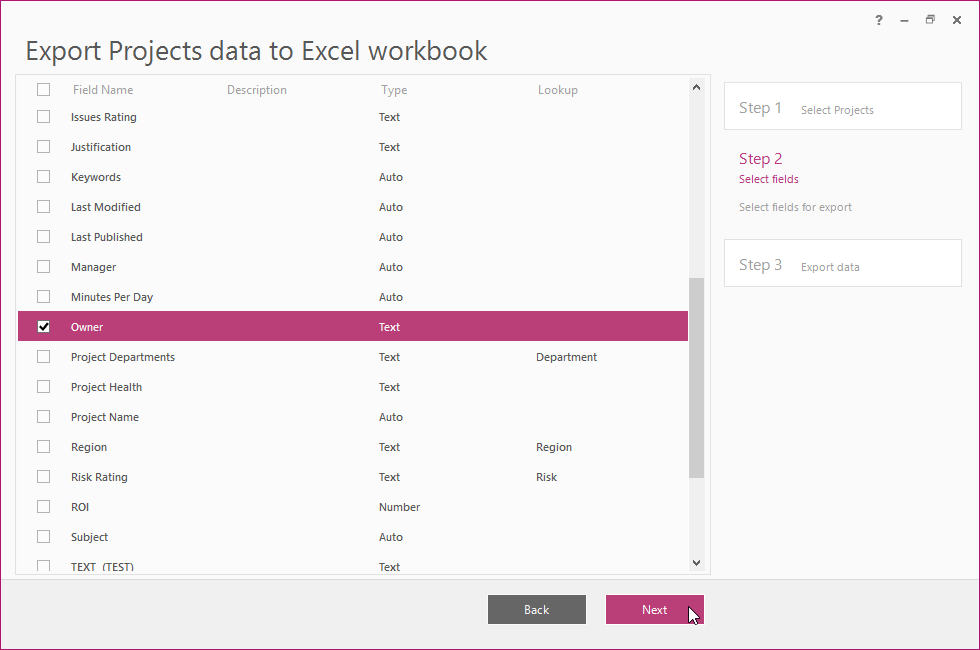
Task: Enable the Risk Rating field checkbox
Action: (x=43, y=477)
